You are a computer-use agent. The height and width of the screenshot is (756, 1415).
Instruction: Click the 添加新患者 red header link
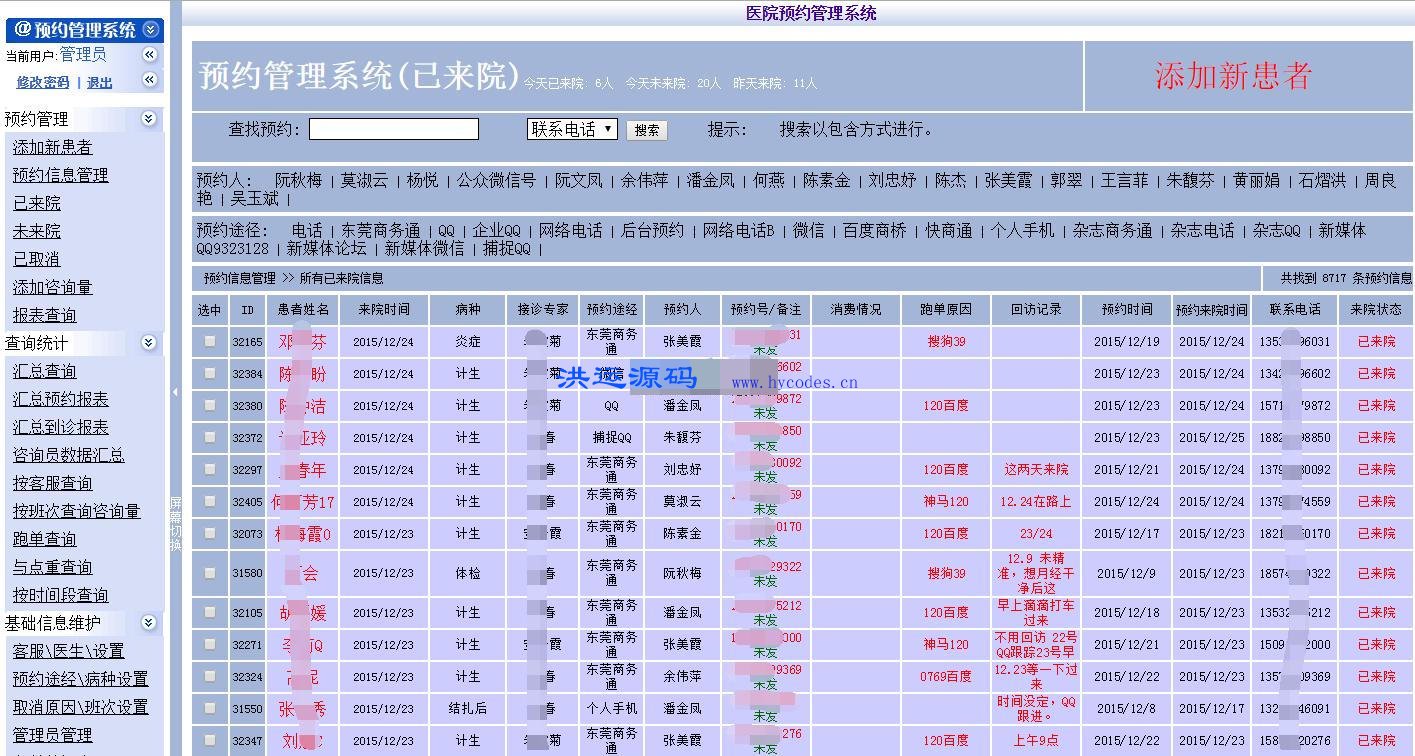point(1233,76)
